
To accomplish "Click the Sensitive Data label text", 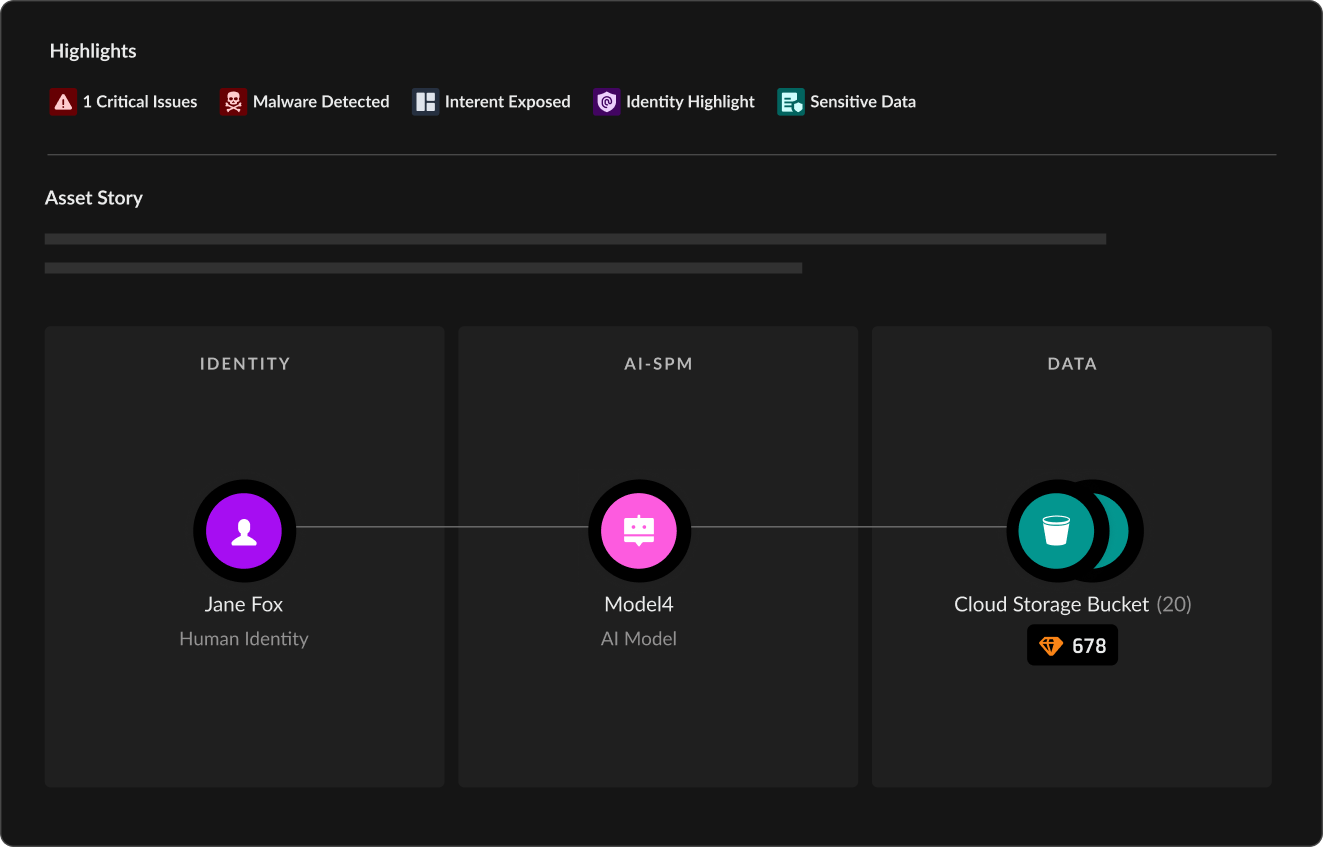I will click(x=862, y=102).
